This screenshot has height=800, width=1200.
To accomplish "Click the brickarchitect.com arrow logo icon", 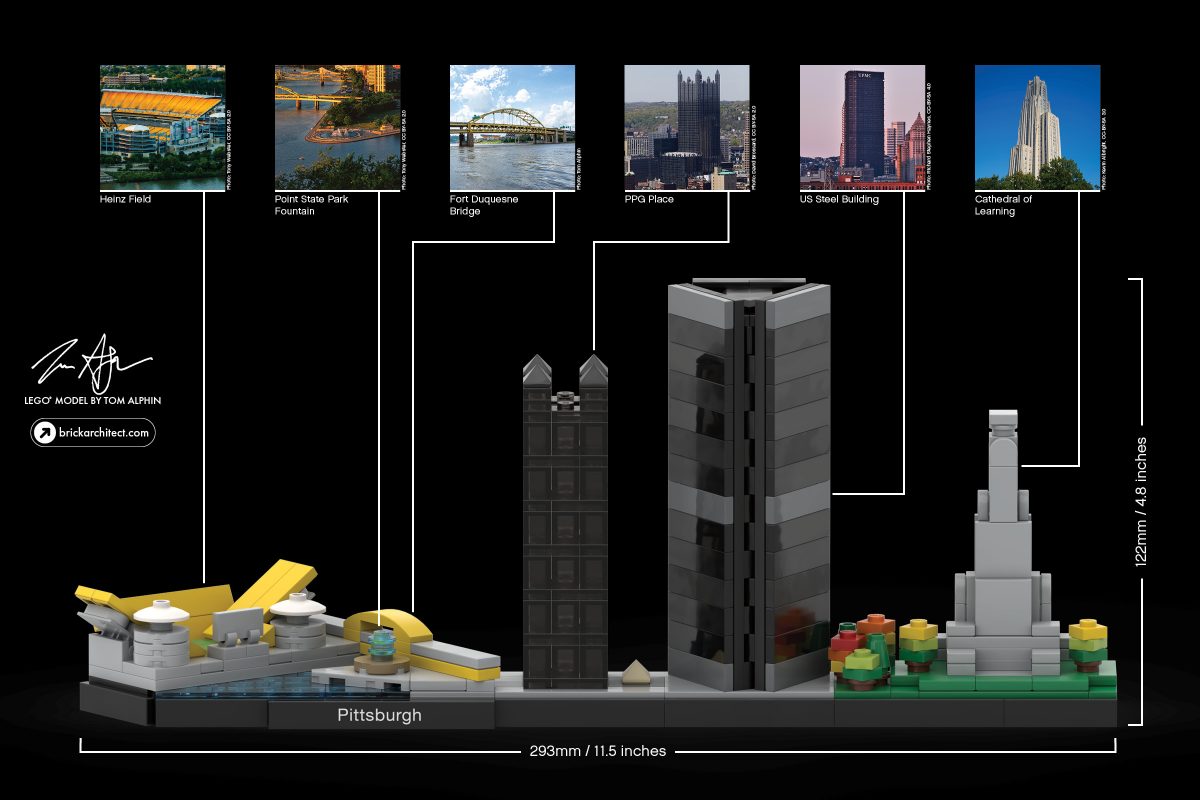I will click(44, 432).
